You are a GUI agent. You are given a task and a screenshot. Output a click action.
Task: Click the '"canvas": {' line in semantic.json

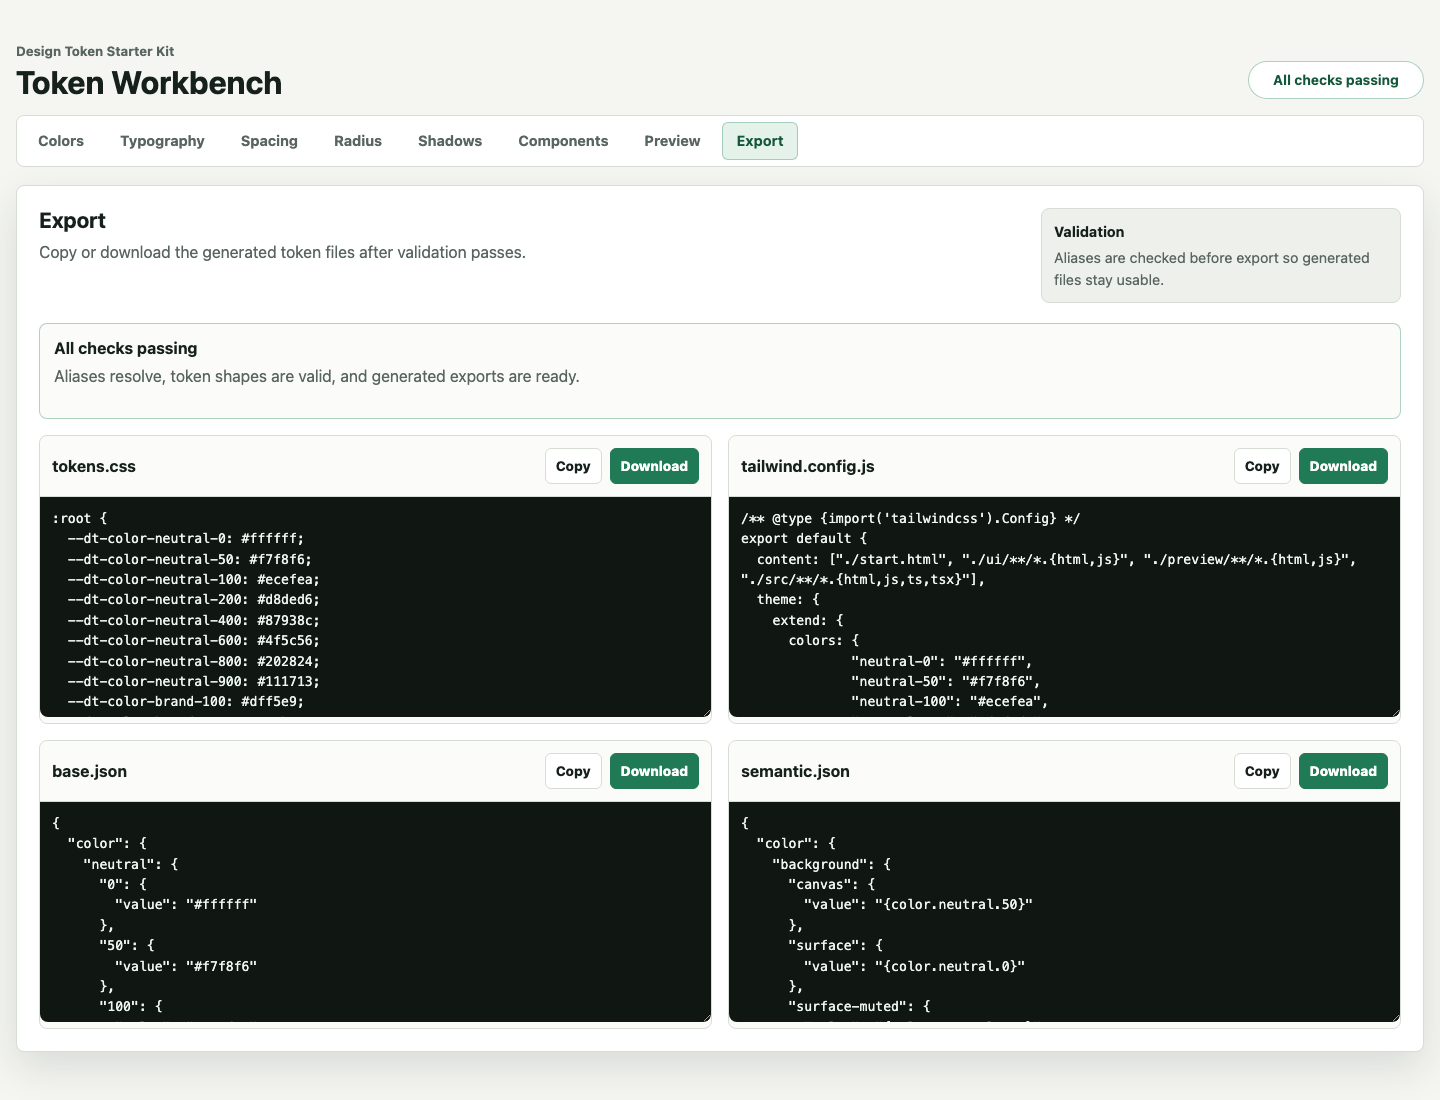pyautogui.click(x=831, y=884)
